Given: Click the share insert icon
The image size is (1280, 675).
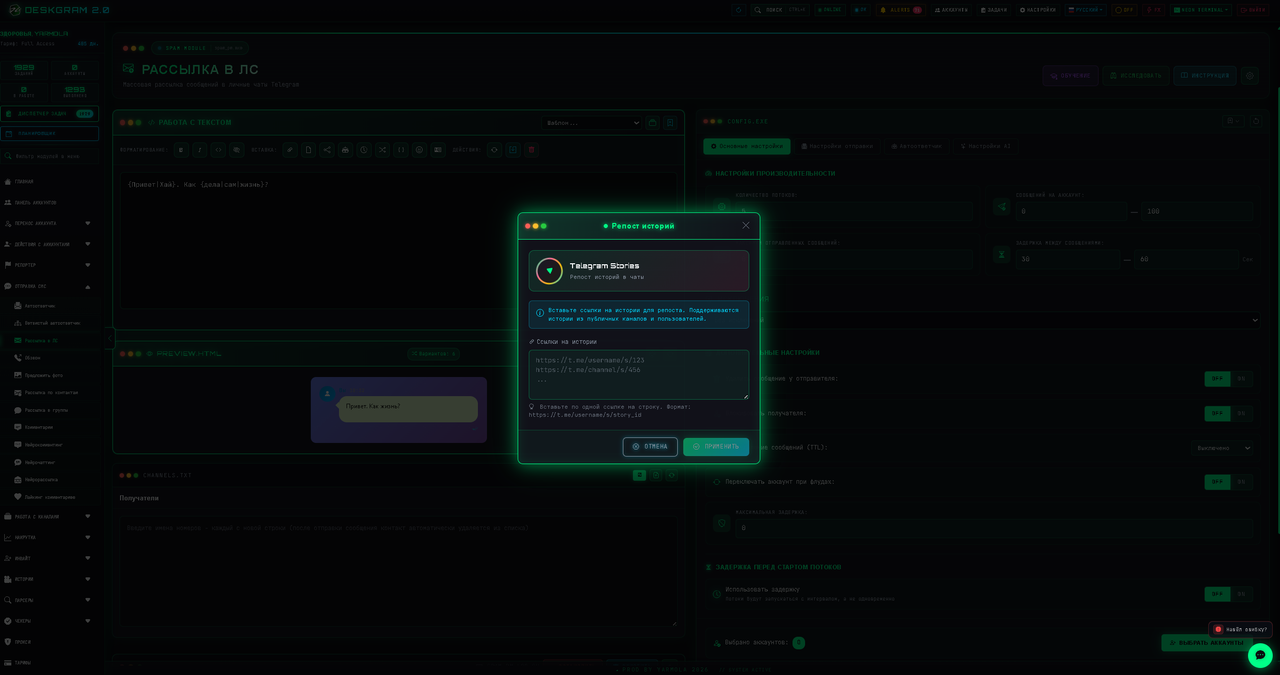Looking at the screenshot, I should click(x=327, y=150).
